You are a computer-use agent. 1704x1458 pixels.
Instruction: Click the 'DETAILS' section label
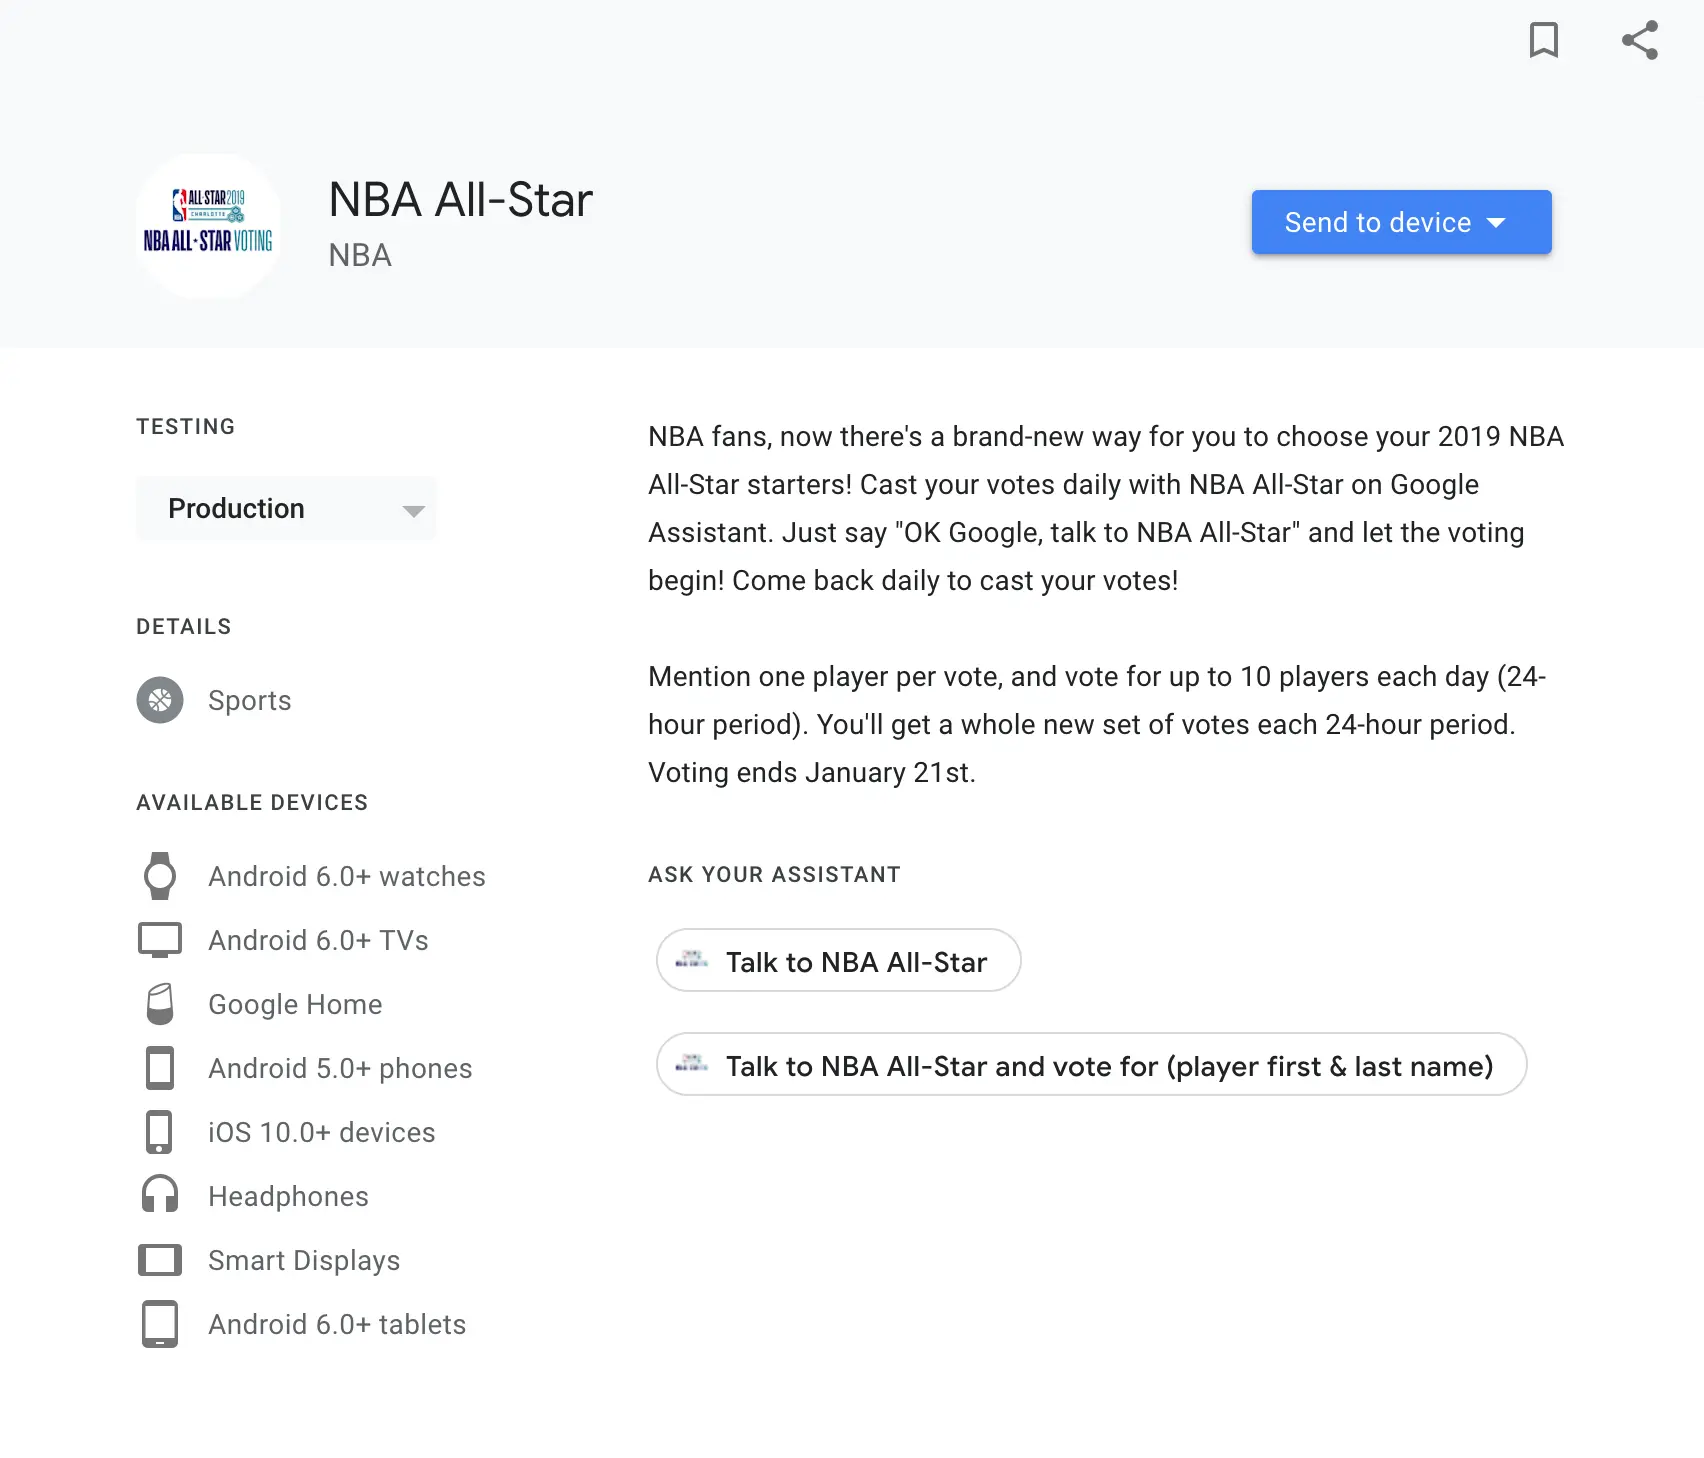click(x=184, y=626)
